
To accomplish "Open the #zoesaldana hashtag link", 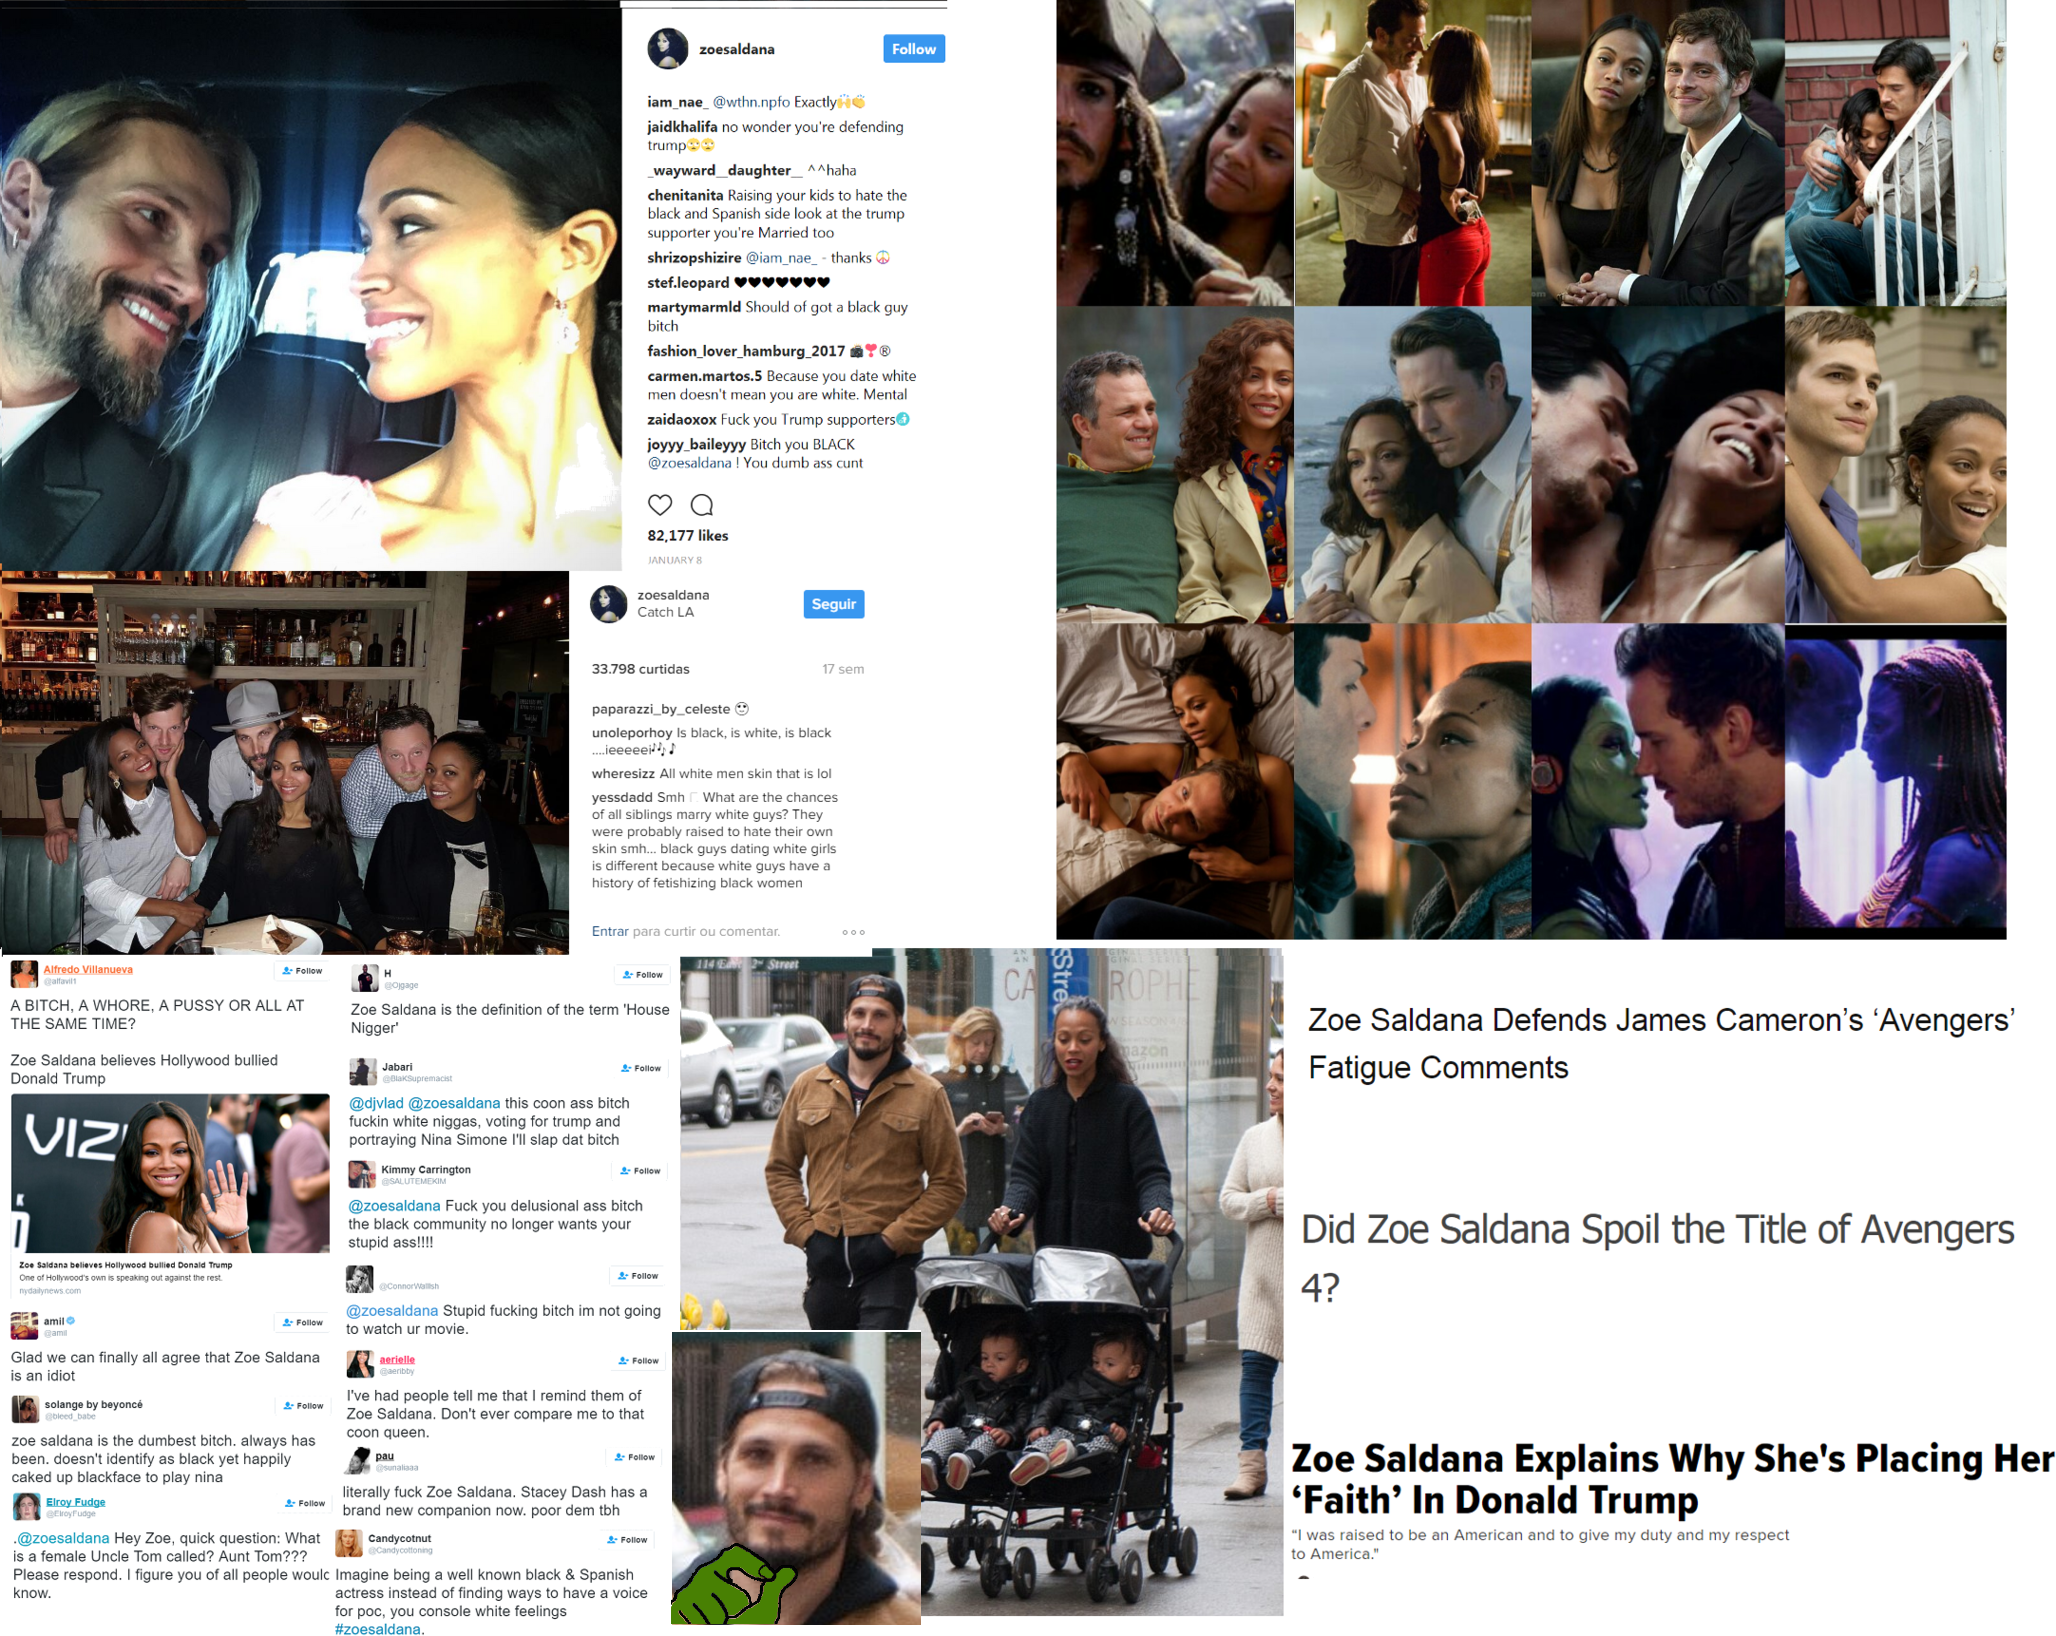I will [377, 1629].
